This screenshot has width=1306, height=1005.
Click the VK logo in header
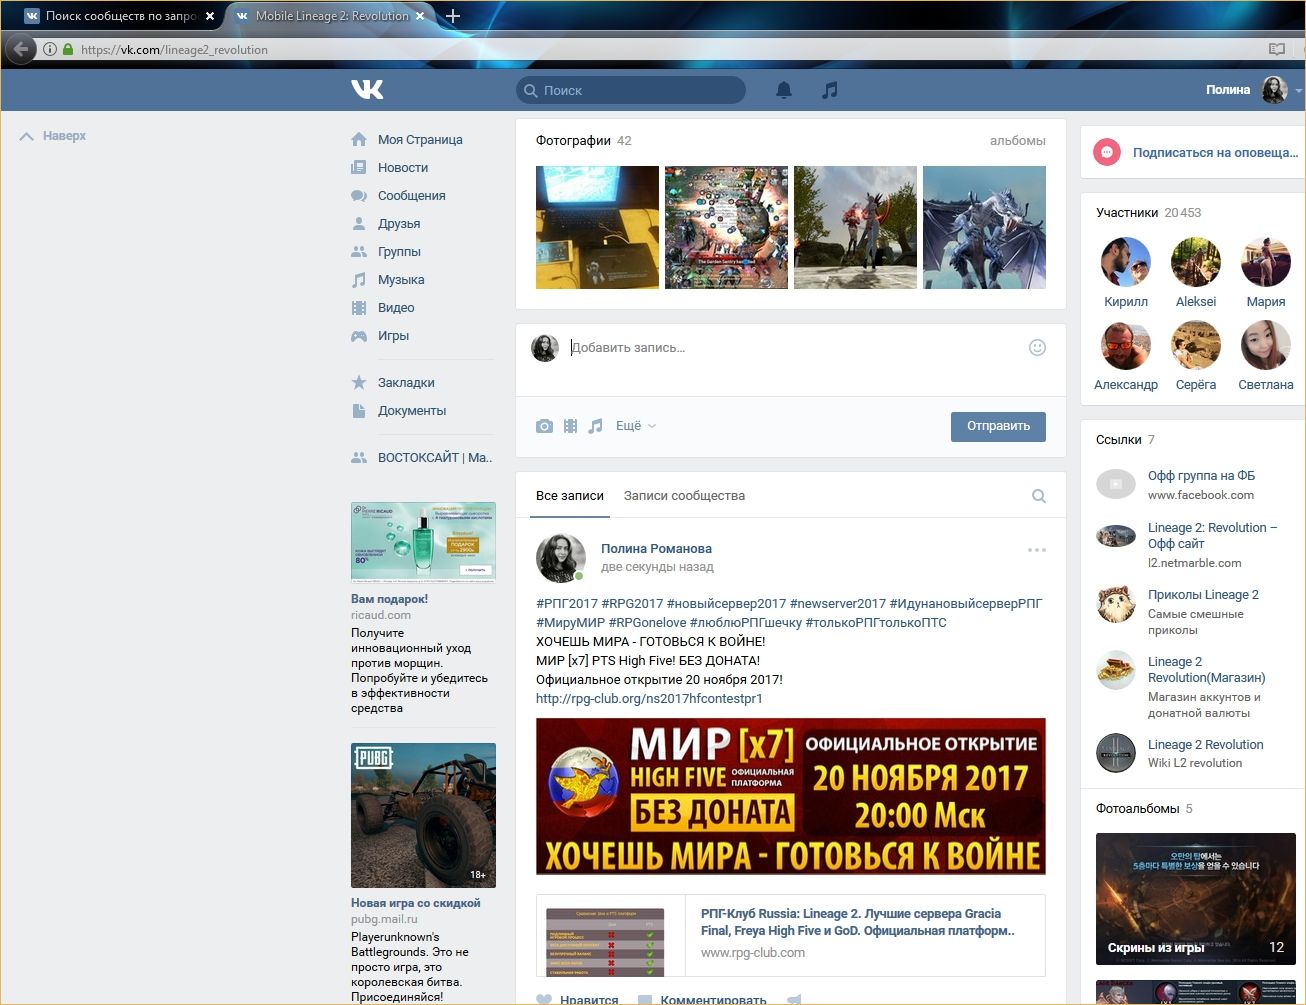(367, 90)
